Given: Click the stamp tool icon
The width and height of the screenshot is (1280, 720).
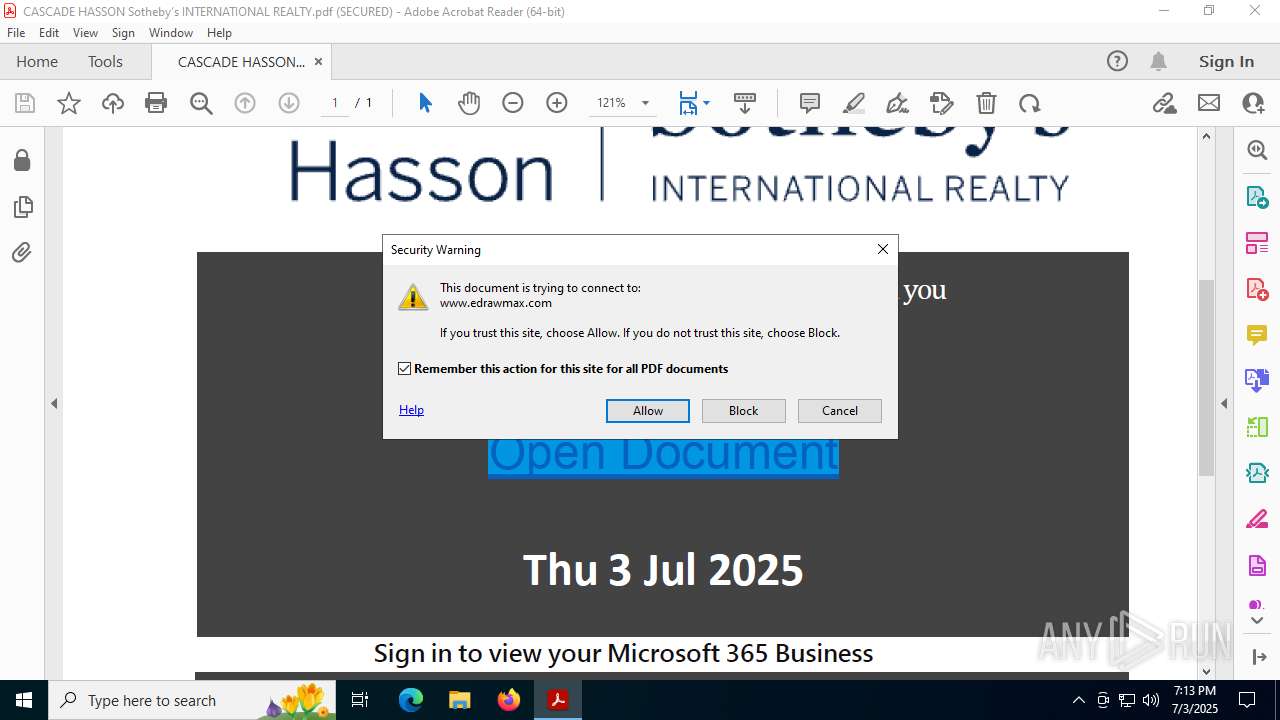Looking at the screenshot, I should [x=942, y=103].
